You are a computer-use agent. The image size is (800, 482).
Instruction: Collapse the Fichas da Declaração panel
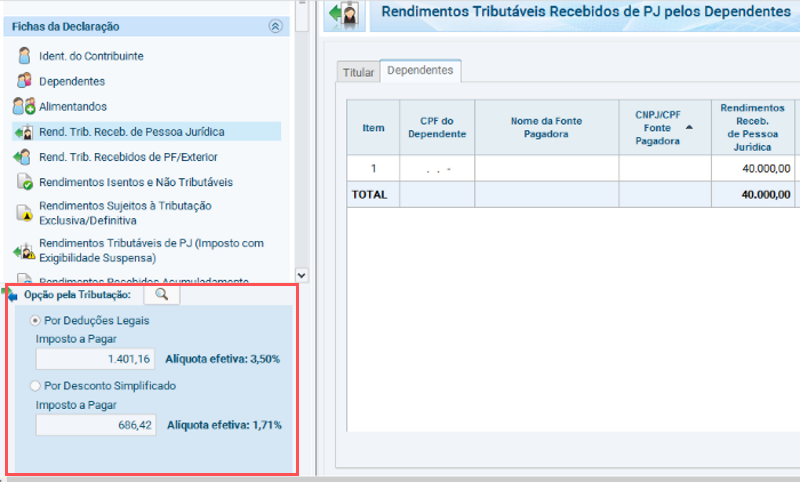point(275,27)
